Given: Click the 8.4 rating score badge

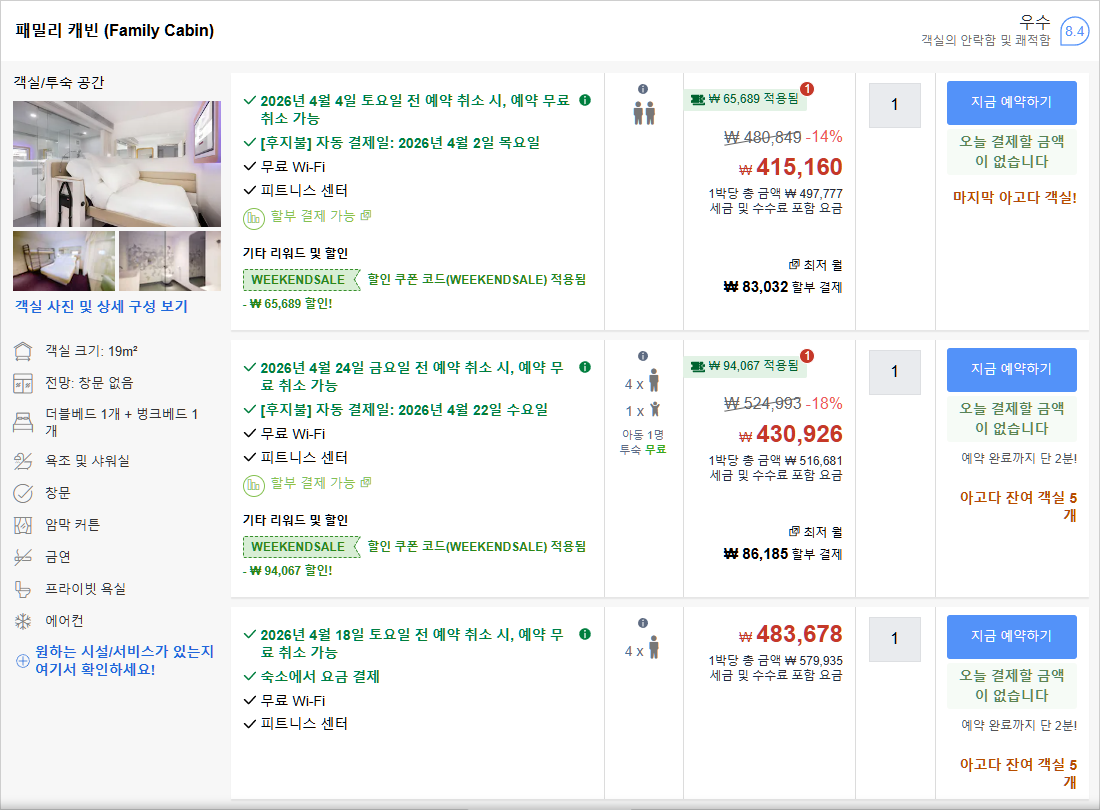Looking at the screenshot, I should (1074, 32).
